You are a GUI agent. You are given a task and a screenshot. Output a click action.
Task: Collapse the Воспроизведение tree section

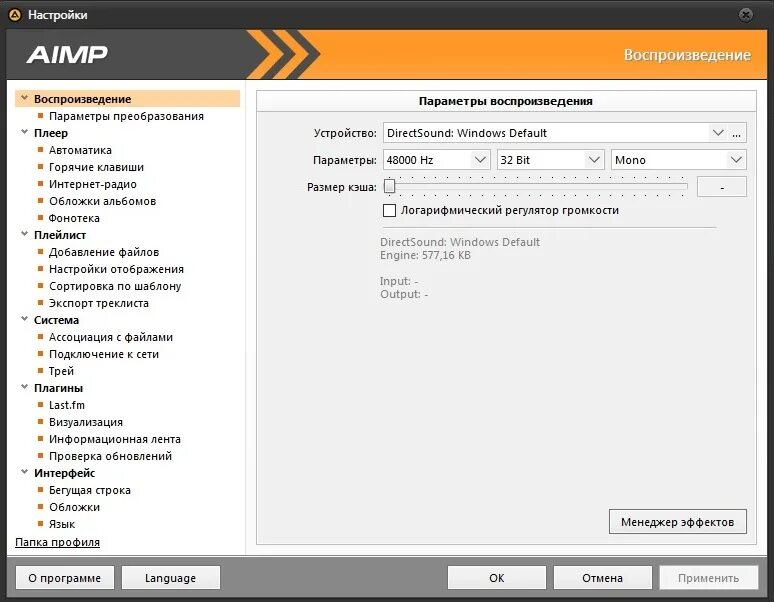coord(24,98)
